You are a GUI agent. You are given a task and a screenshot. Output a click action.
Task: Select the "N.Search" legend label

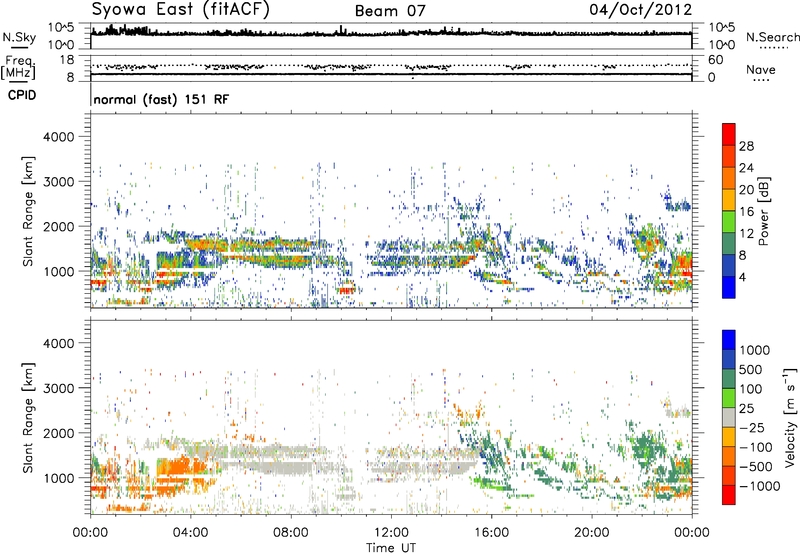point(772,37)
